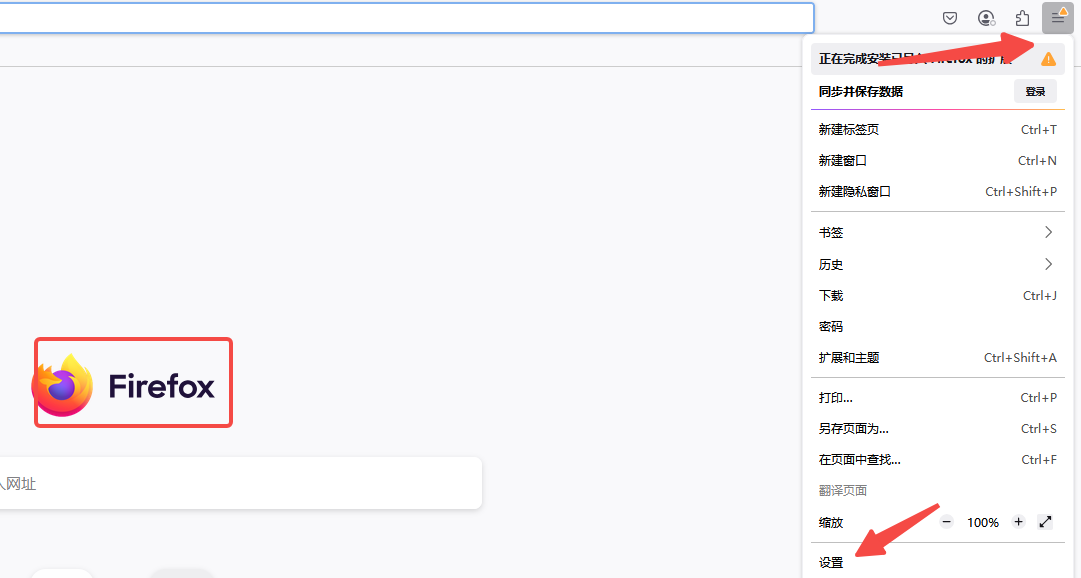Click the address bar at top
The height and width of the screenshot is (578, 1081).
pyautogui.click(x=400, y=18)
